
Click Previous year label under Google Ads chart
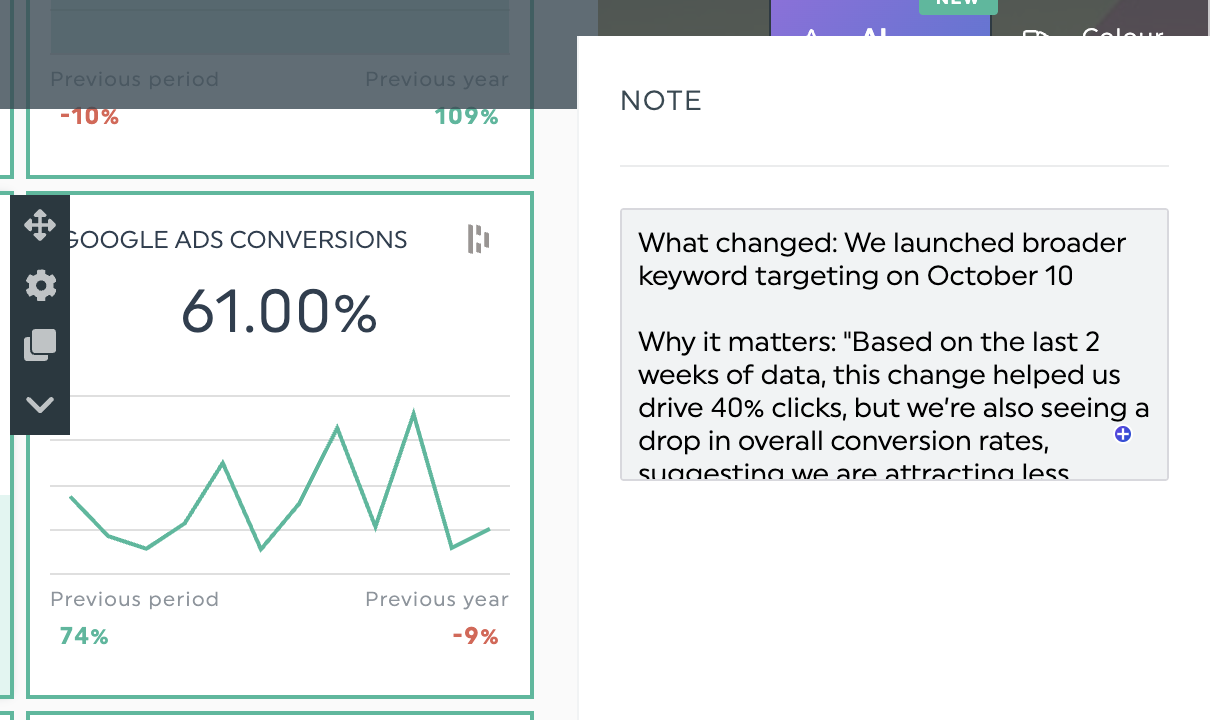click(437, 599)
